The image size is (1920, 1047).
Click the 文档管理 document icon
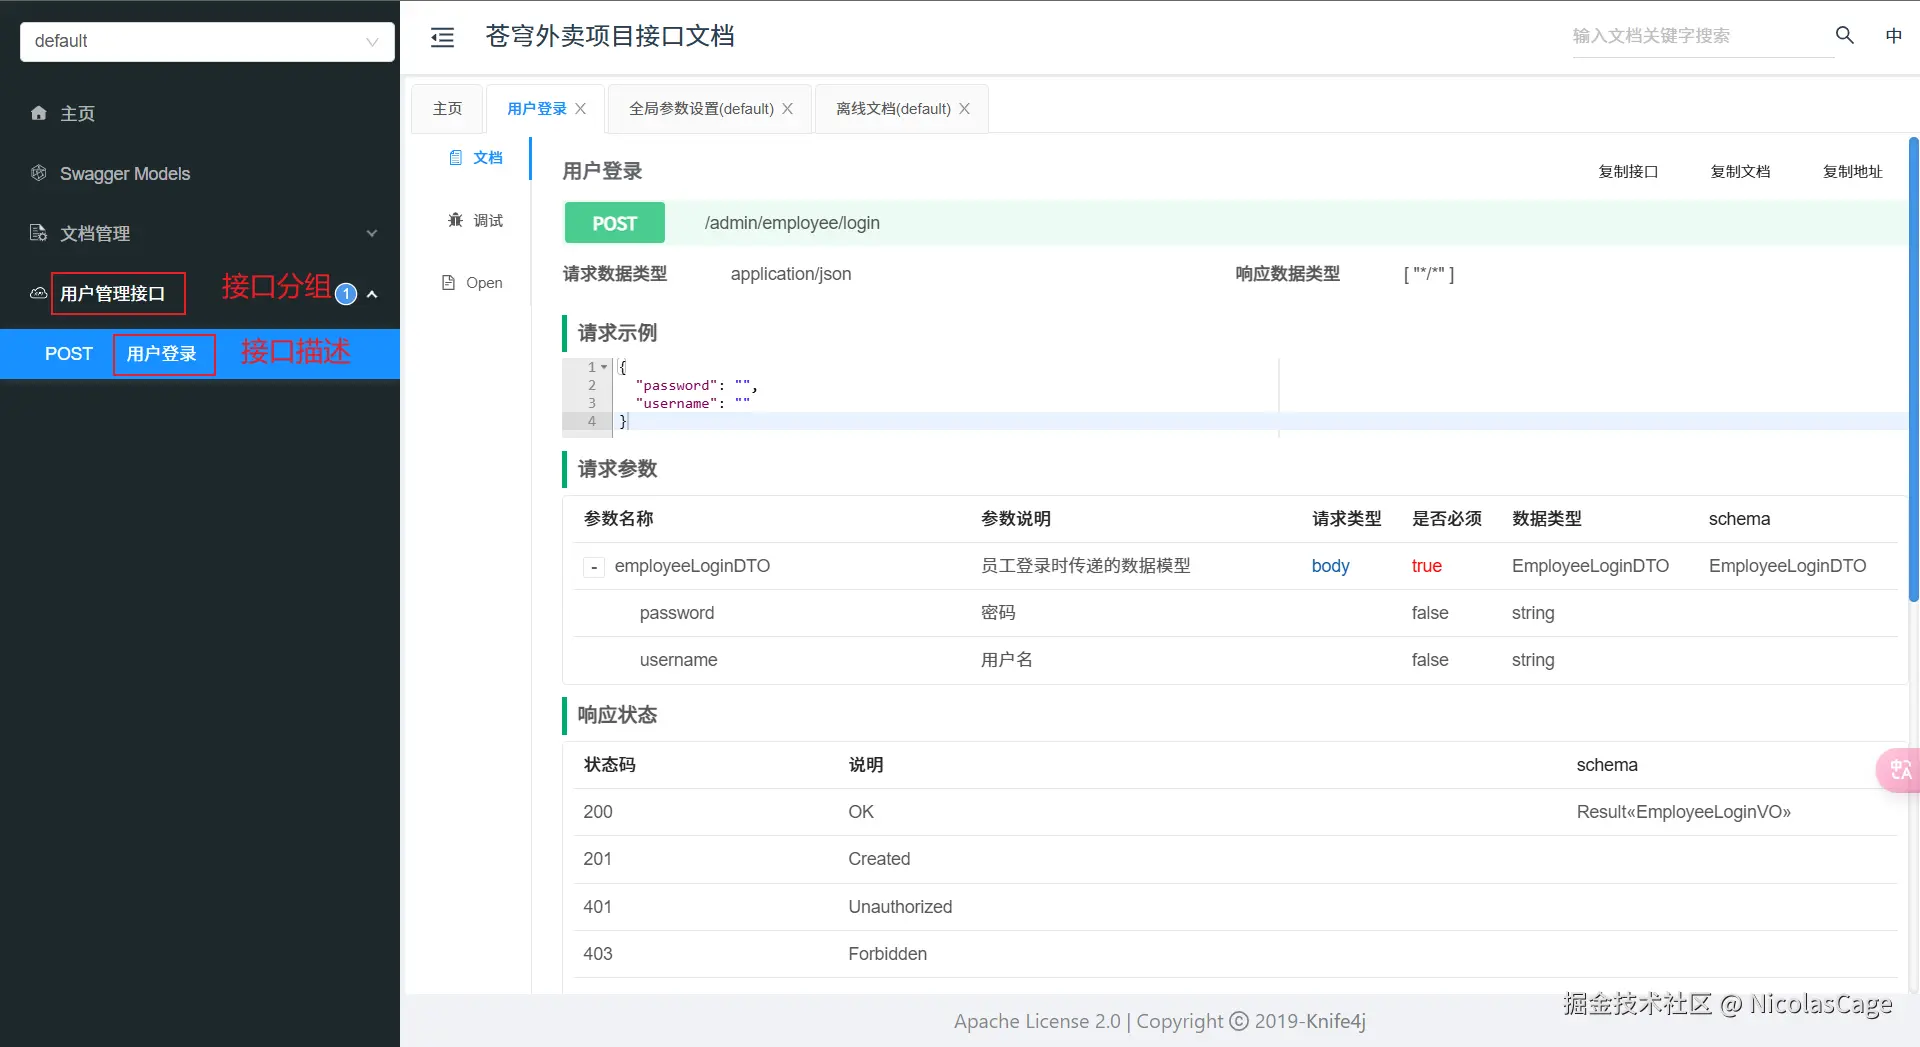click(39, 233)
